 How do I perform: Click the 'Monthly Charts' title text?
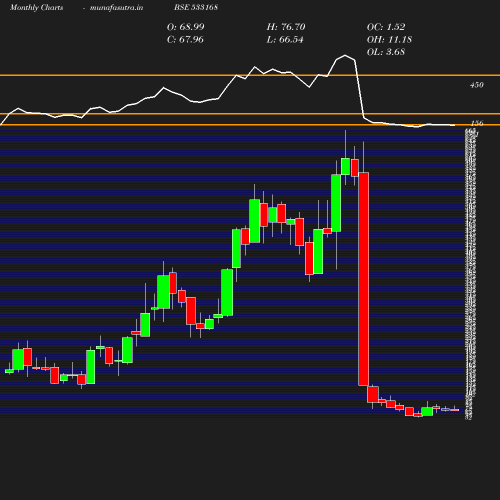pyautogui.click(x=36, y=8)
